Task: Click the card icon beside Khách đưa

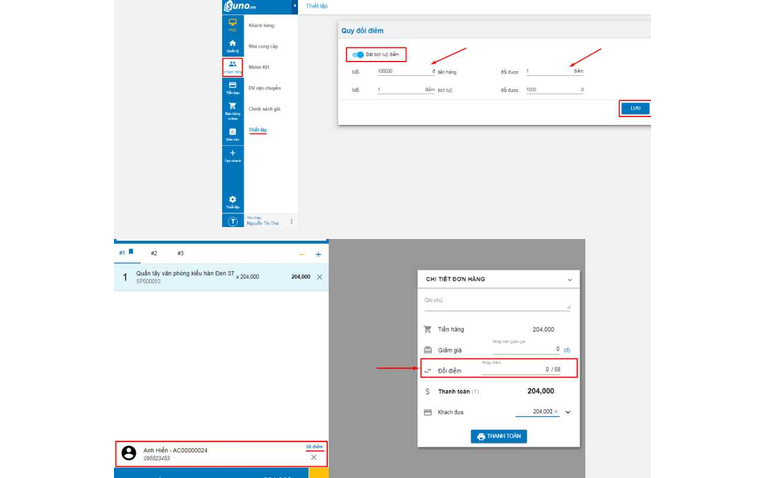Action: (x=428, y=413)
